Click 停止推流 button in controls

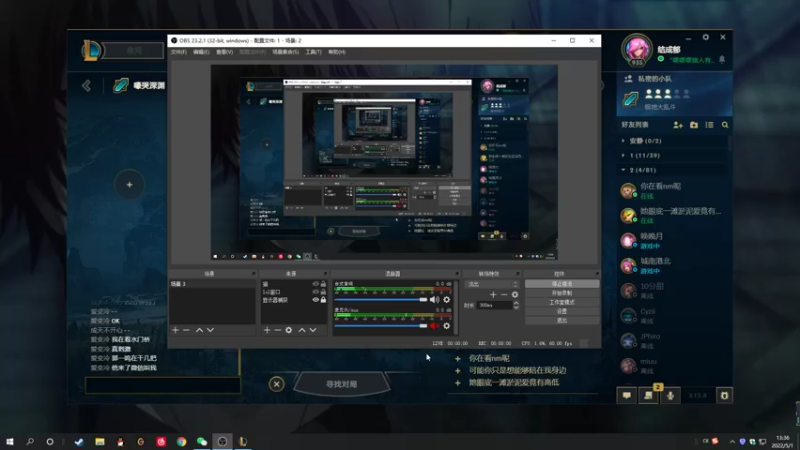coord(562,284)
